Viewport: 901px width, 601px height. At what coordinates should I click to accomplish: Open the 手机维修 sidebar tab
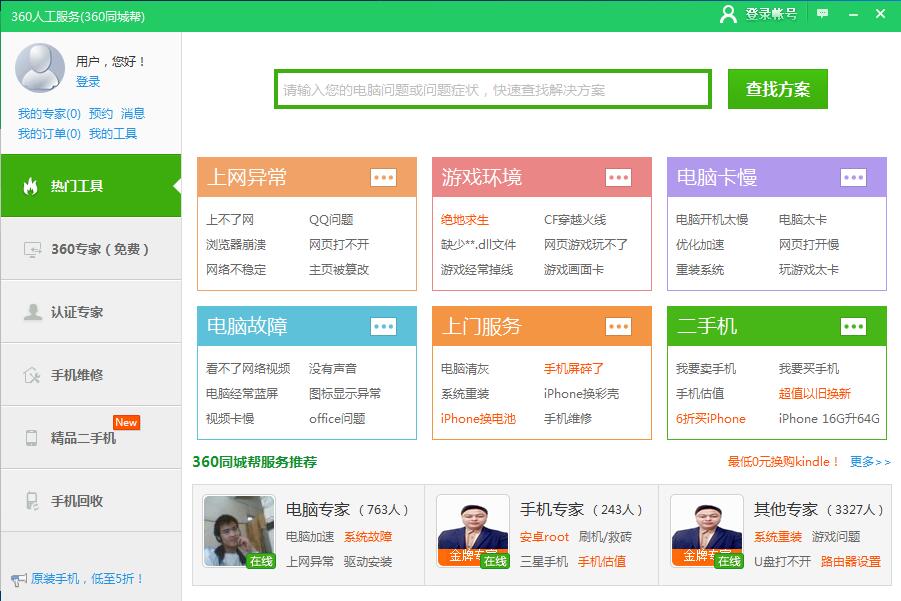[91, 375]
